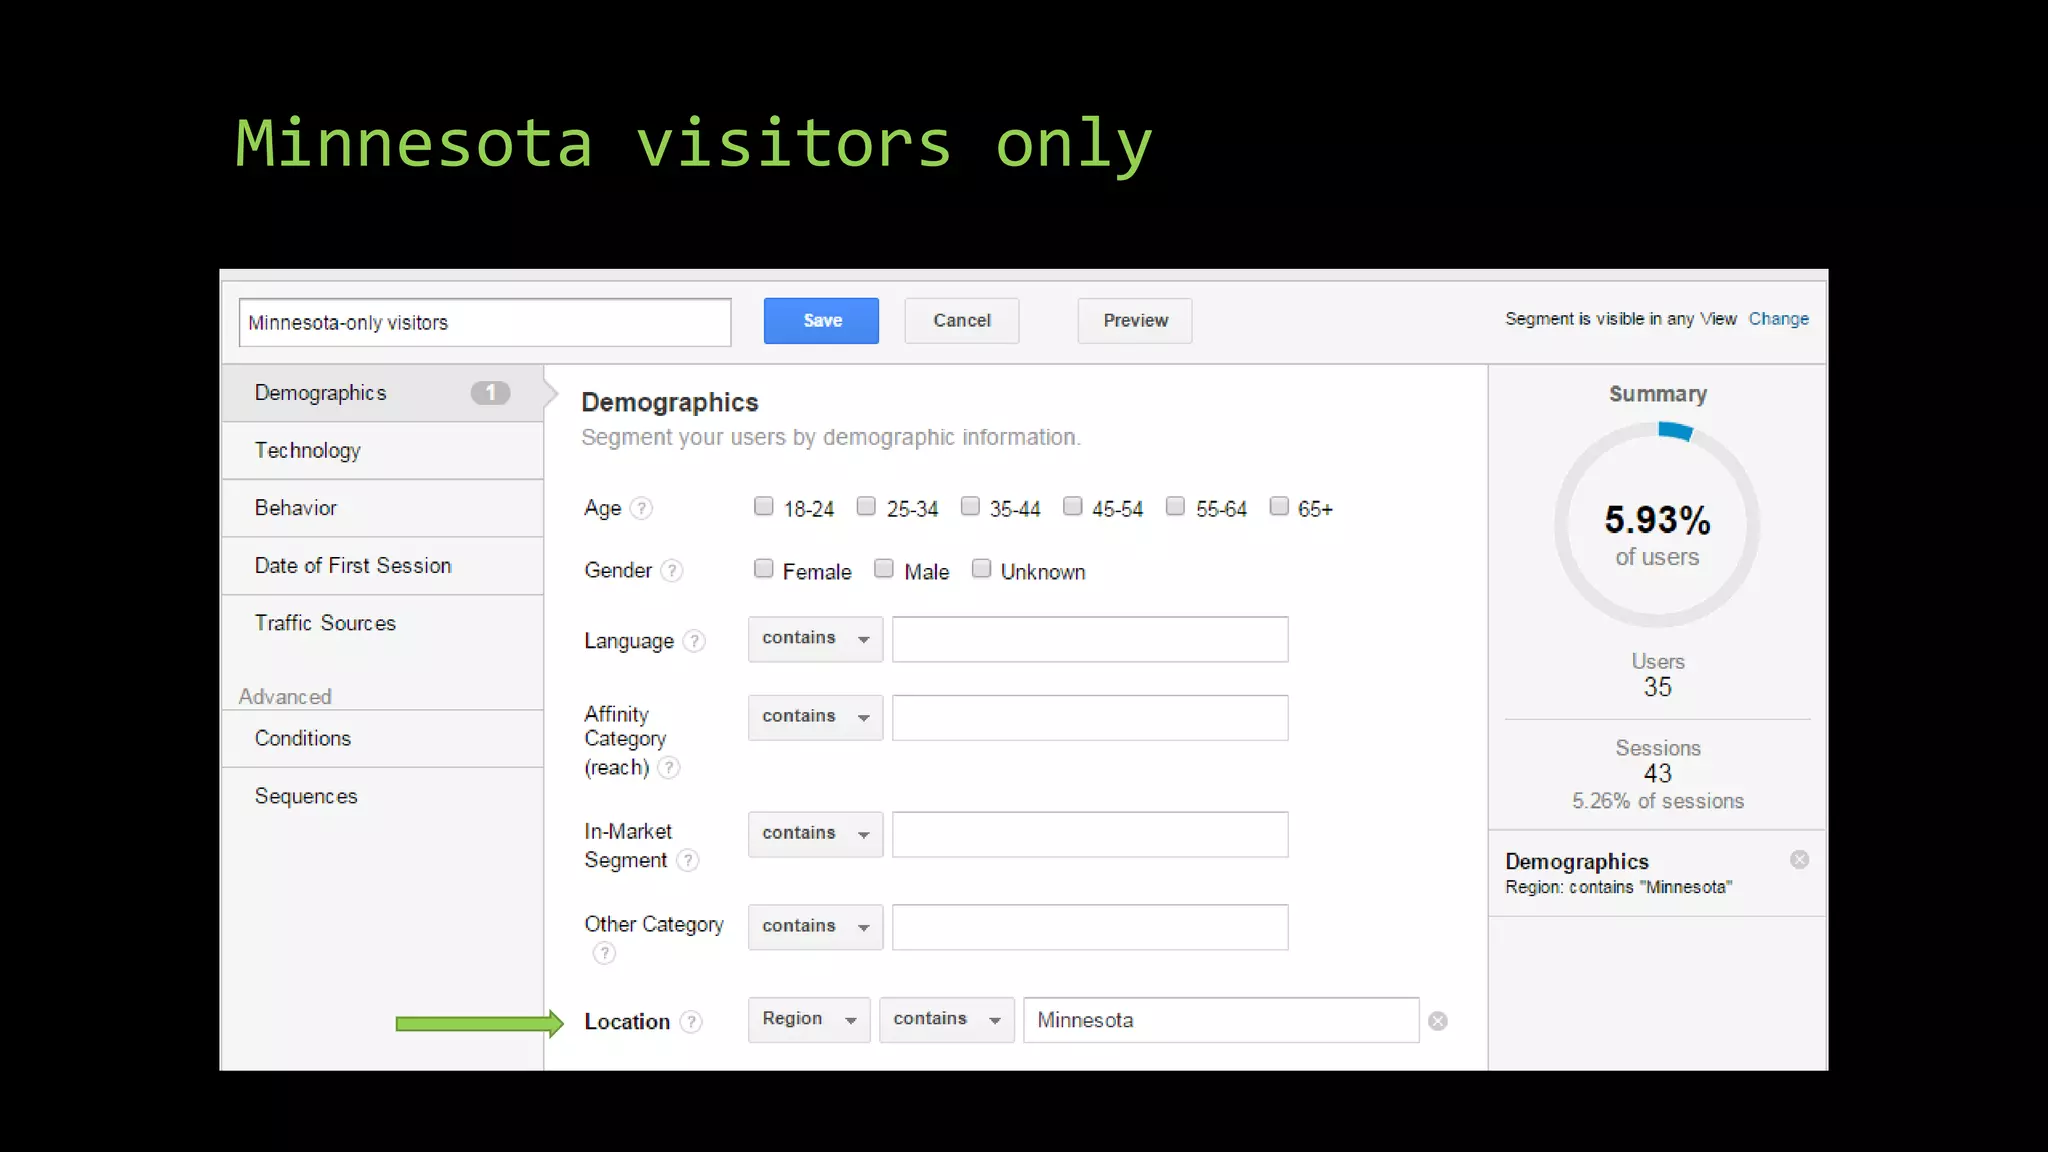
Task: Tick the 45-54 age checkbox
Action: coord(1073,506)
